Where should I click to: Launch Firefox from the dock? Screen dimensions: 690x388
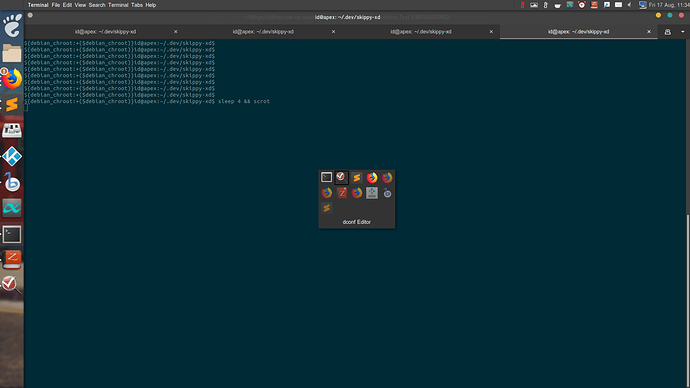pyautogui.click(x=12, y=79)
